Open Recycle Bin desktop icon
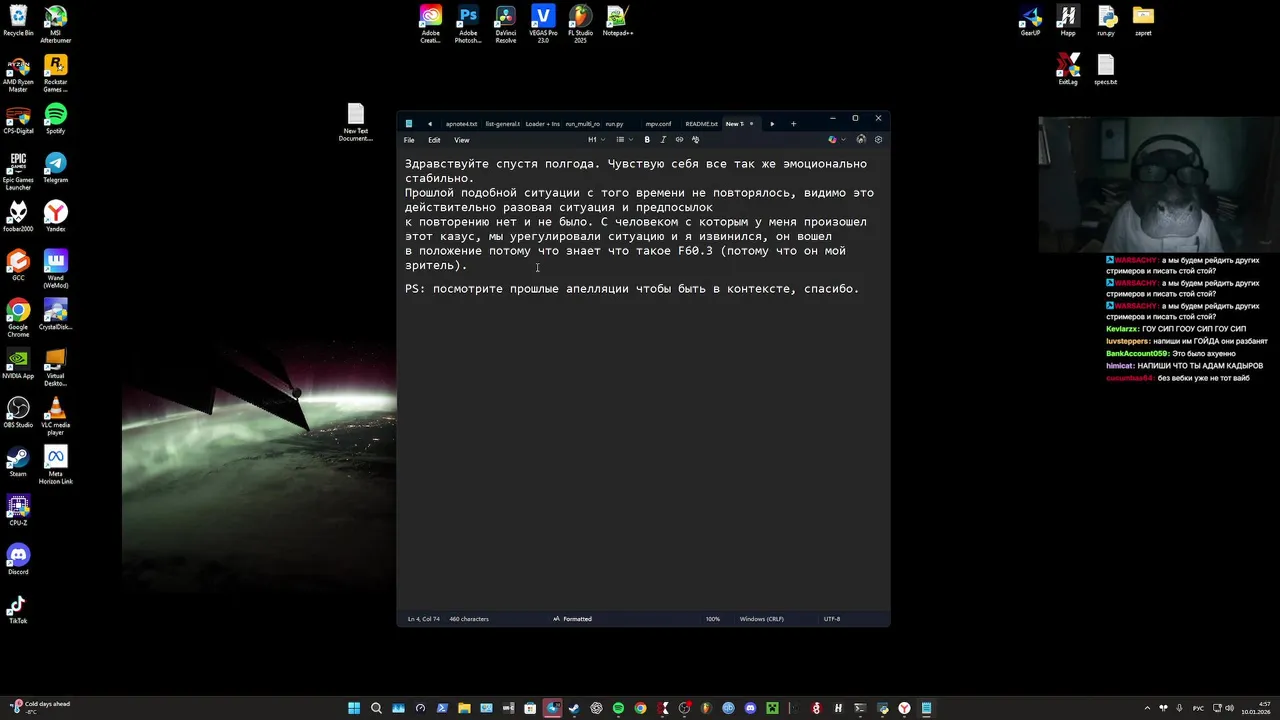 coord(18,22)
